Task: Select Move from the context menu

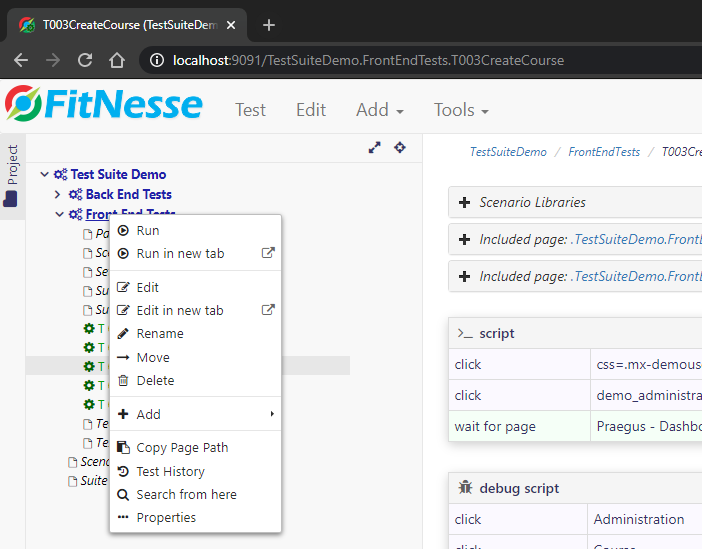Action: click(x=195, y=357)
